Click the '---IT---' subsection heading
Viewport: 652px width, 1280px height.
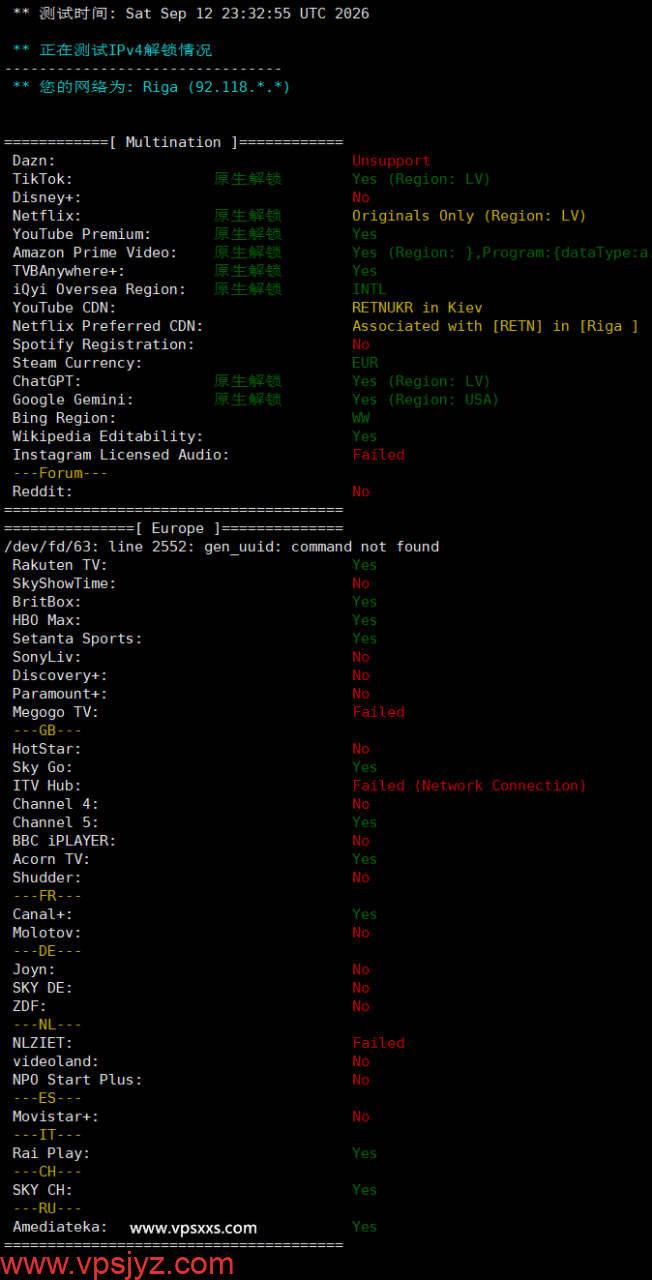[x=47, y=1135]
